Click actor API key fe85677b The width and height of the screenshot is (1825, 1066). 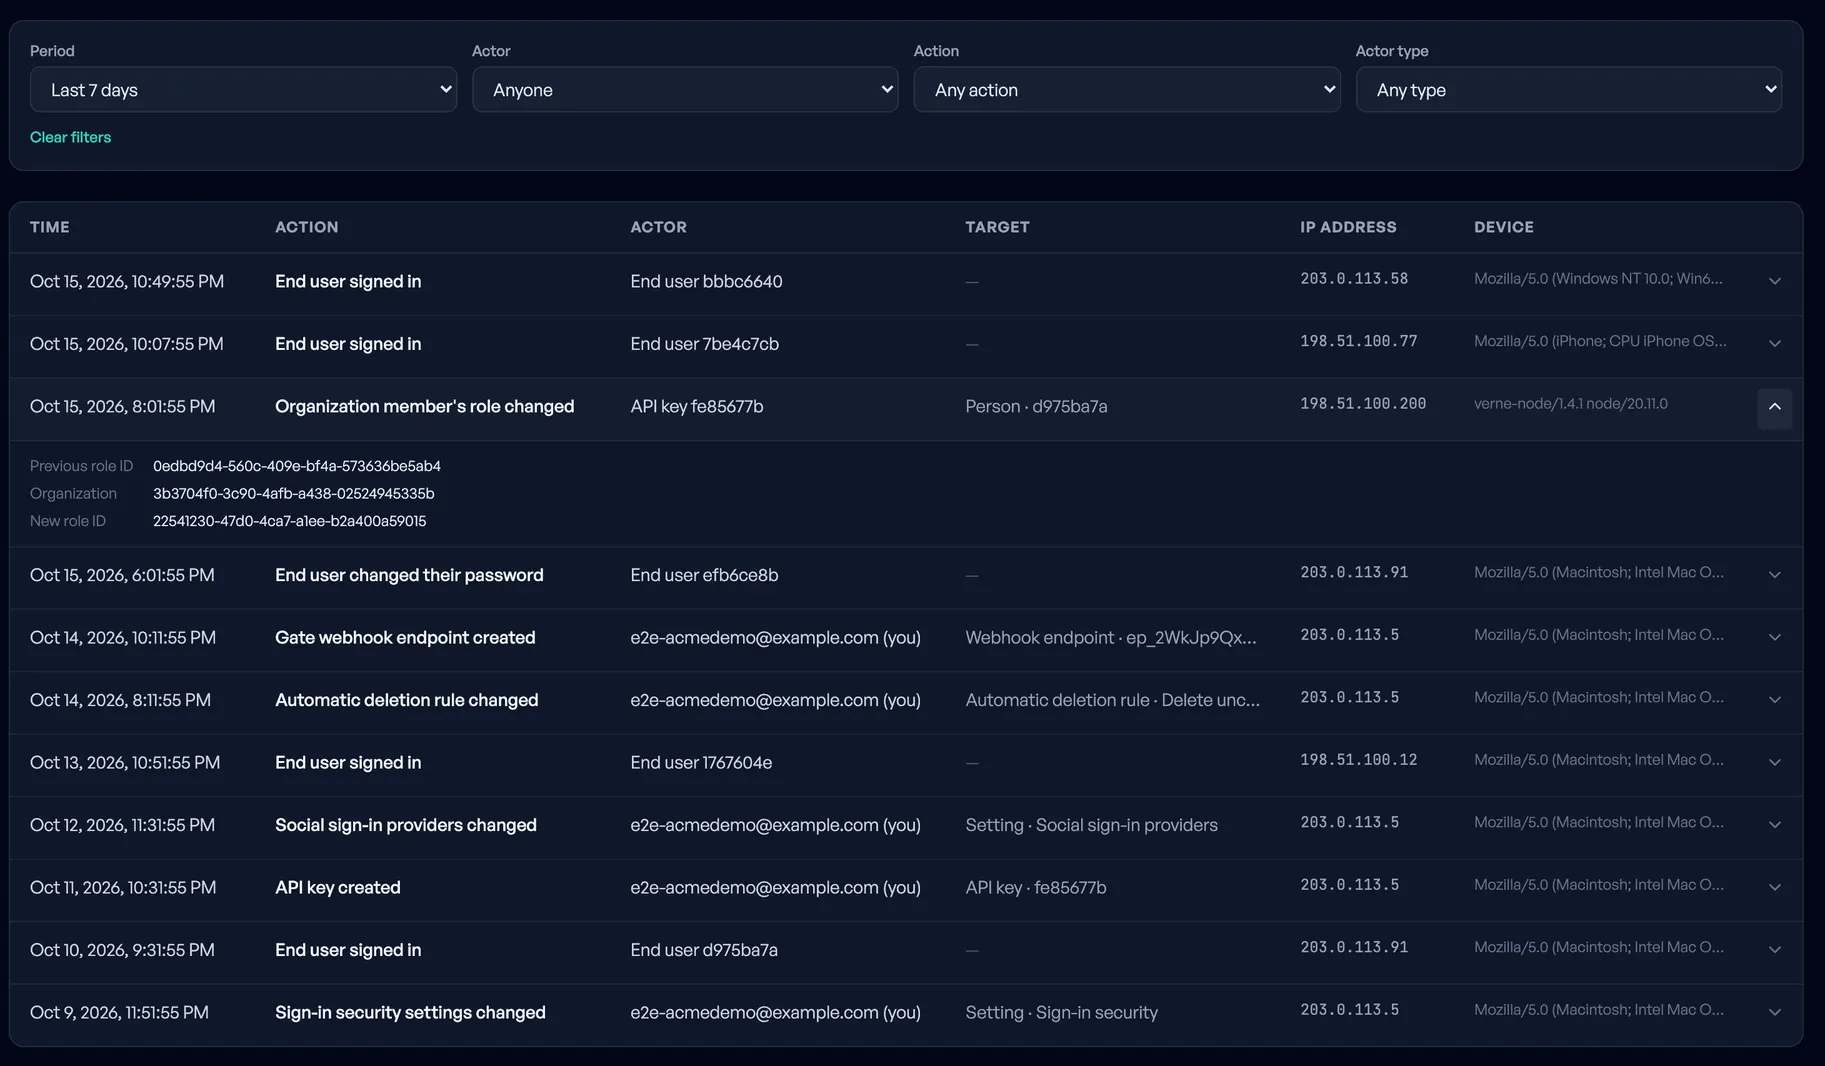[x=697, y=406]
